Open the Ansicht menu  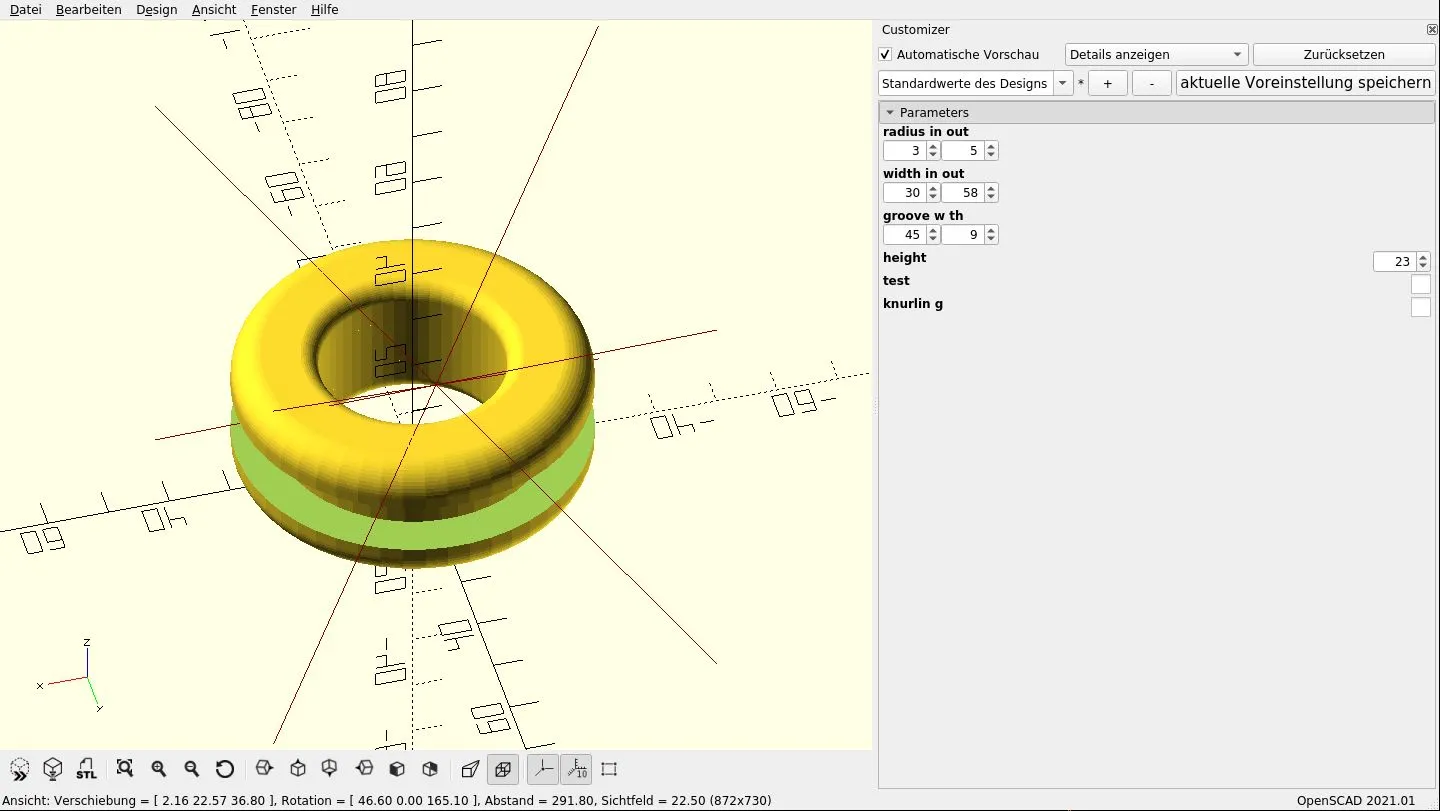click(214, 10)
